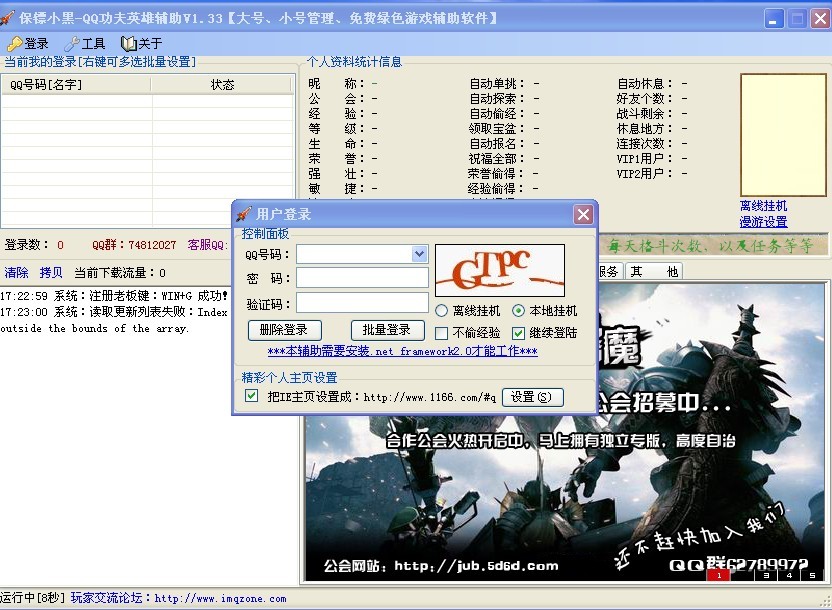This screenshot has height=610, width=832.
Task: Click the 离线挂机 link under avatar box
Action: pos(764,206)
